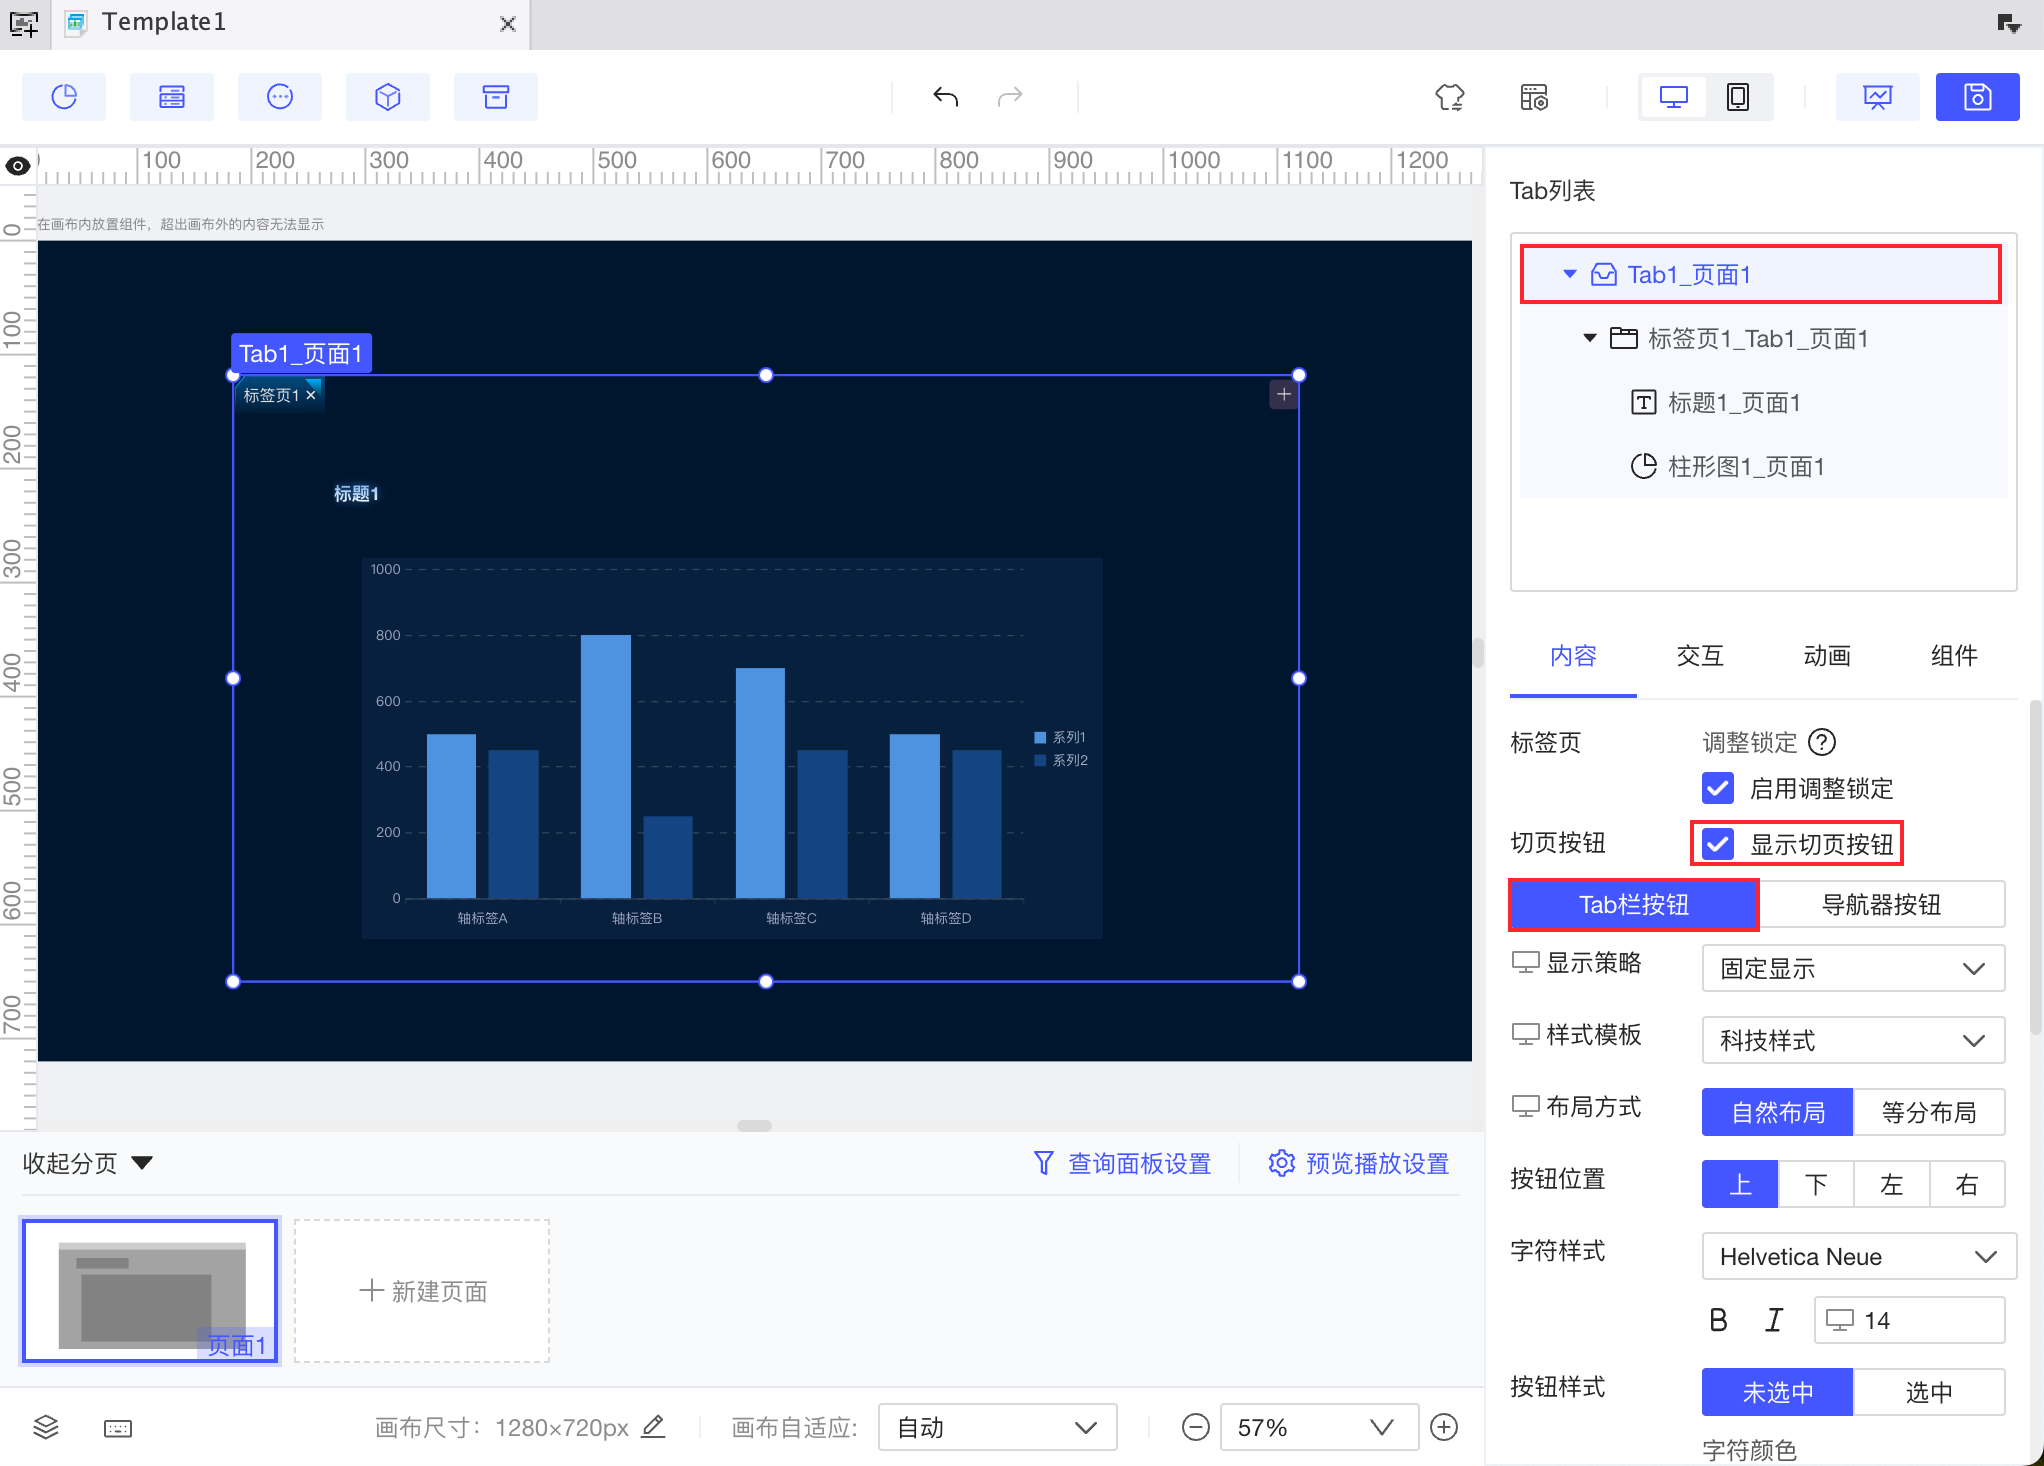Open 显示策略 dropdown showing 固定显示
2044x1466 pixels.
(x=1853, y=968)
